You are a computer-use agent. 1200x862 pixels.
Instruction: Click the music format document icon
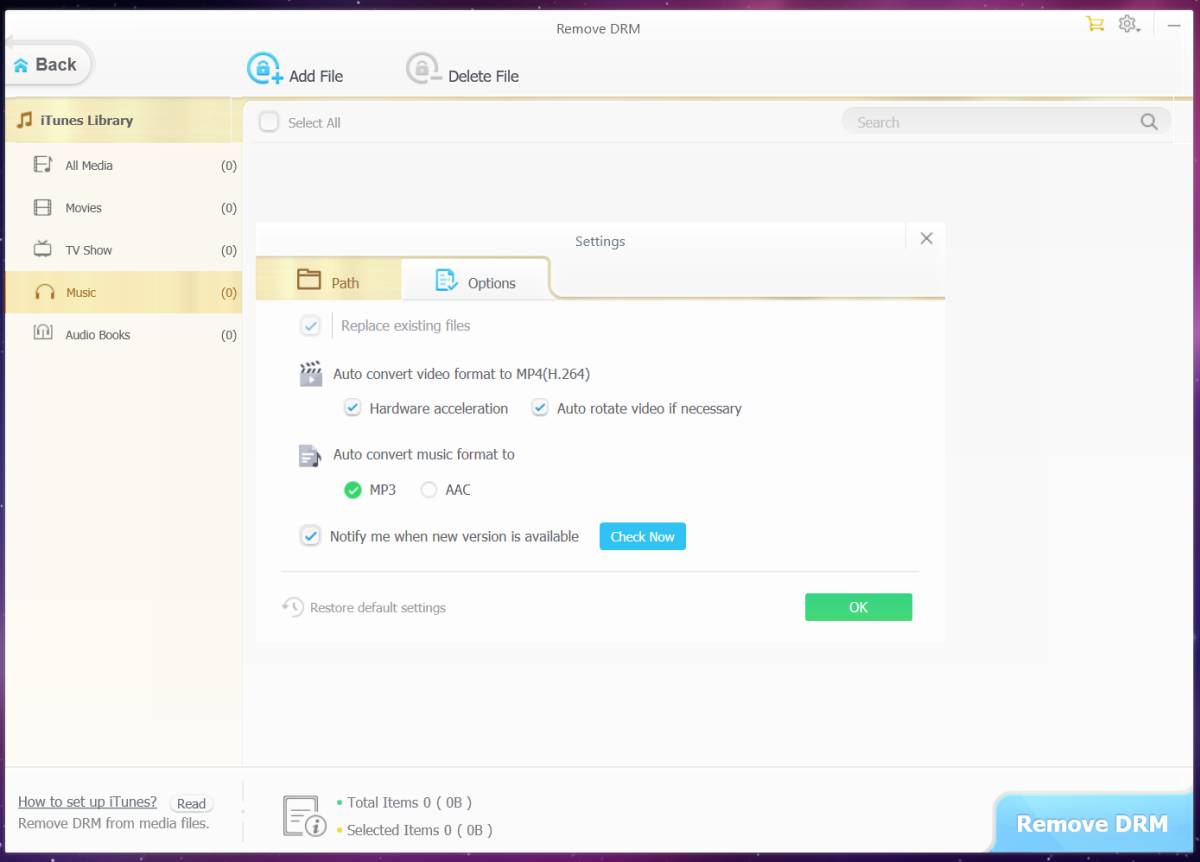coord(310,456)
